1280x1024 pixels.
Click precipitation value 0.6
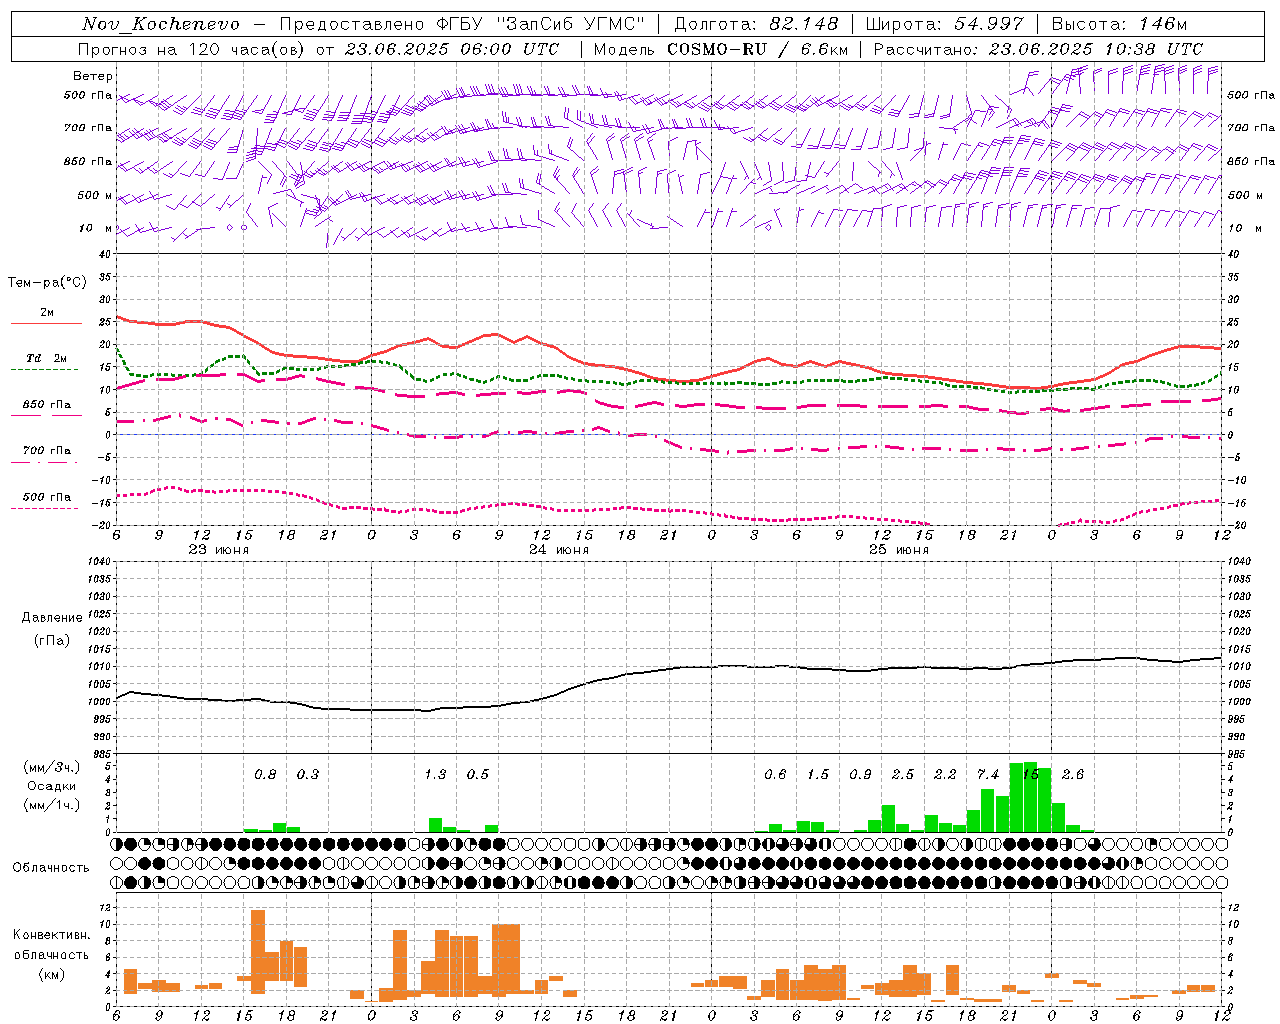pos(775,775)
